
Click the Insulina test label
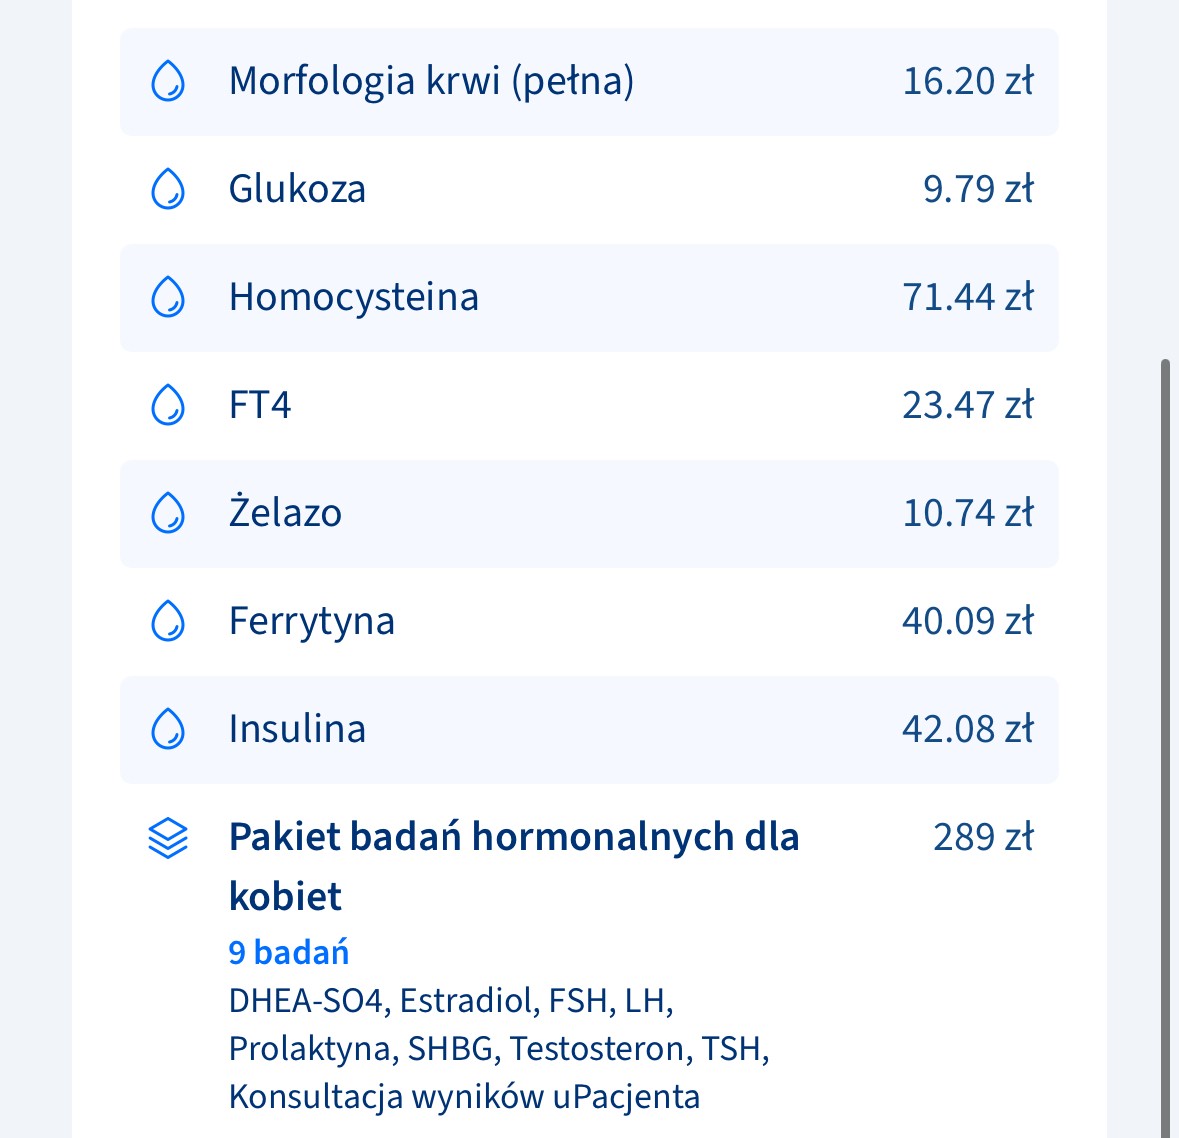(297, 729)
